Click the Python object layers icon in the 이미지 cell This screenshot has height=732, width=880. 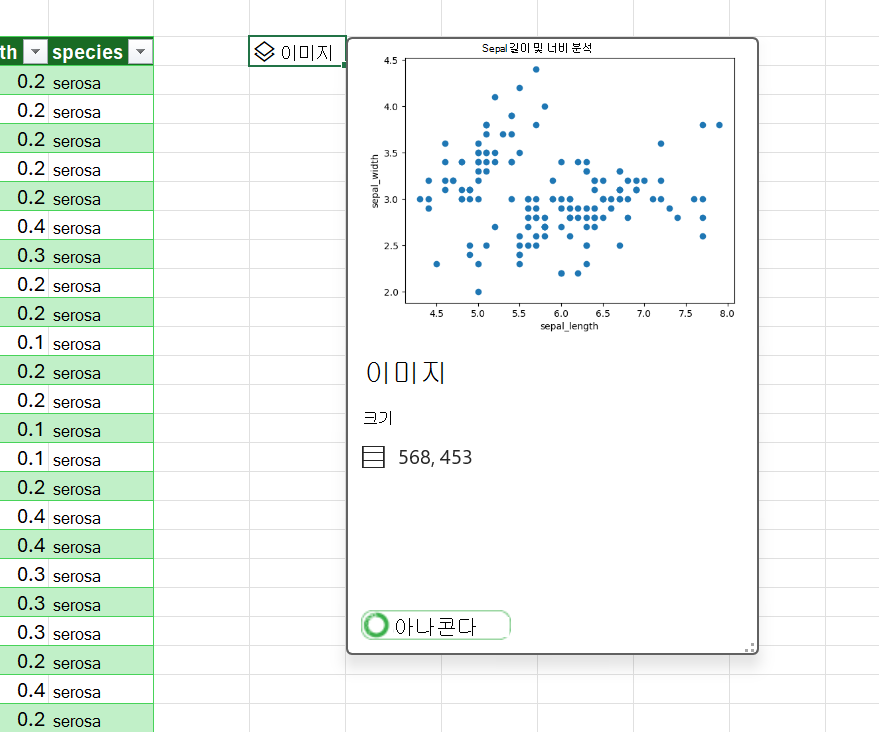(x=264, y=52)
